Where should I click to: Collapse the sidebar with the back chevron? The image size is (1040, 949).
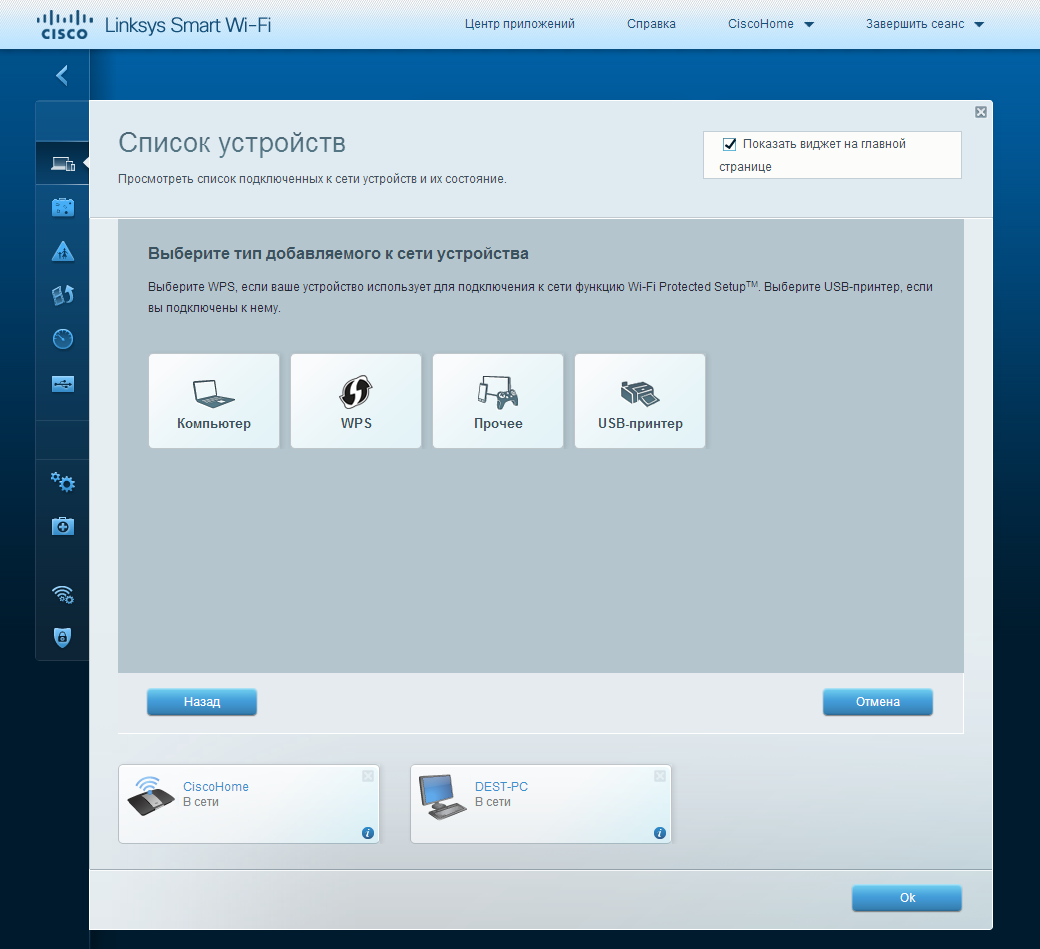[x=62, y=75]
